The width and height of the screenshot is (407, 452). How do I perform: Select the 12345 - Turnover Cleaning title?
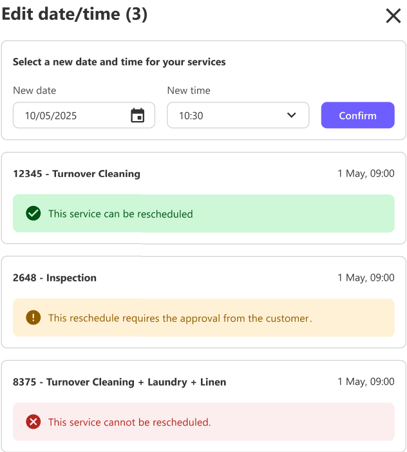pos(77,174)
